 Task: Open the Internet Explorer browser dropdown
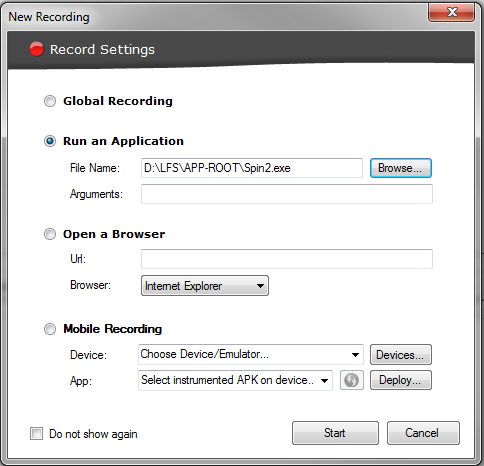(x=205, y=286)
